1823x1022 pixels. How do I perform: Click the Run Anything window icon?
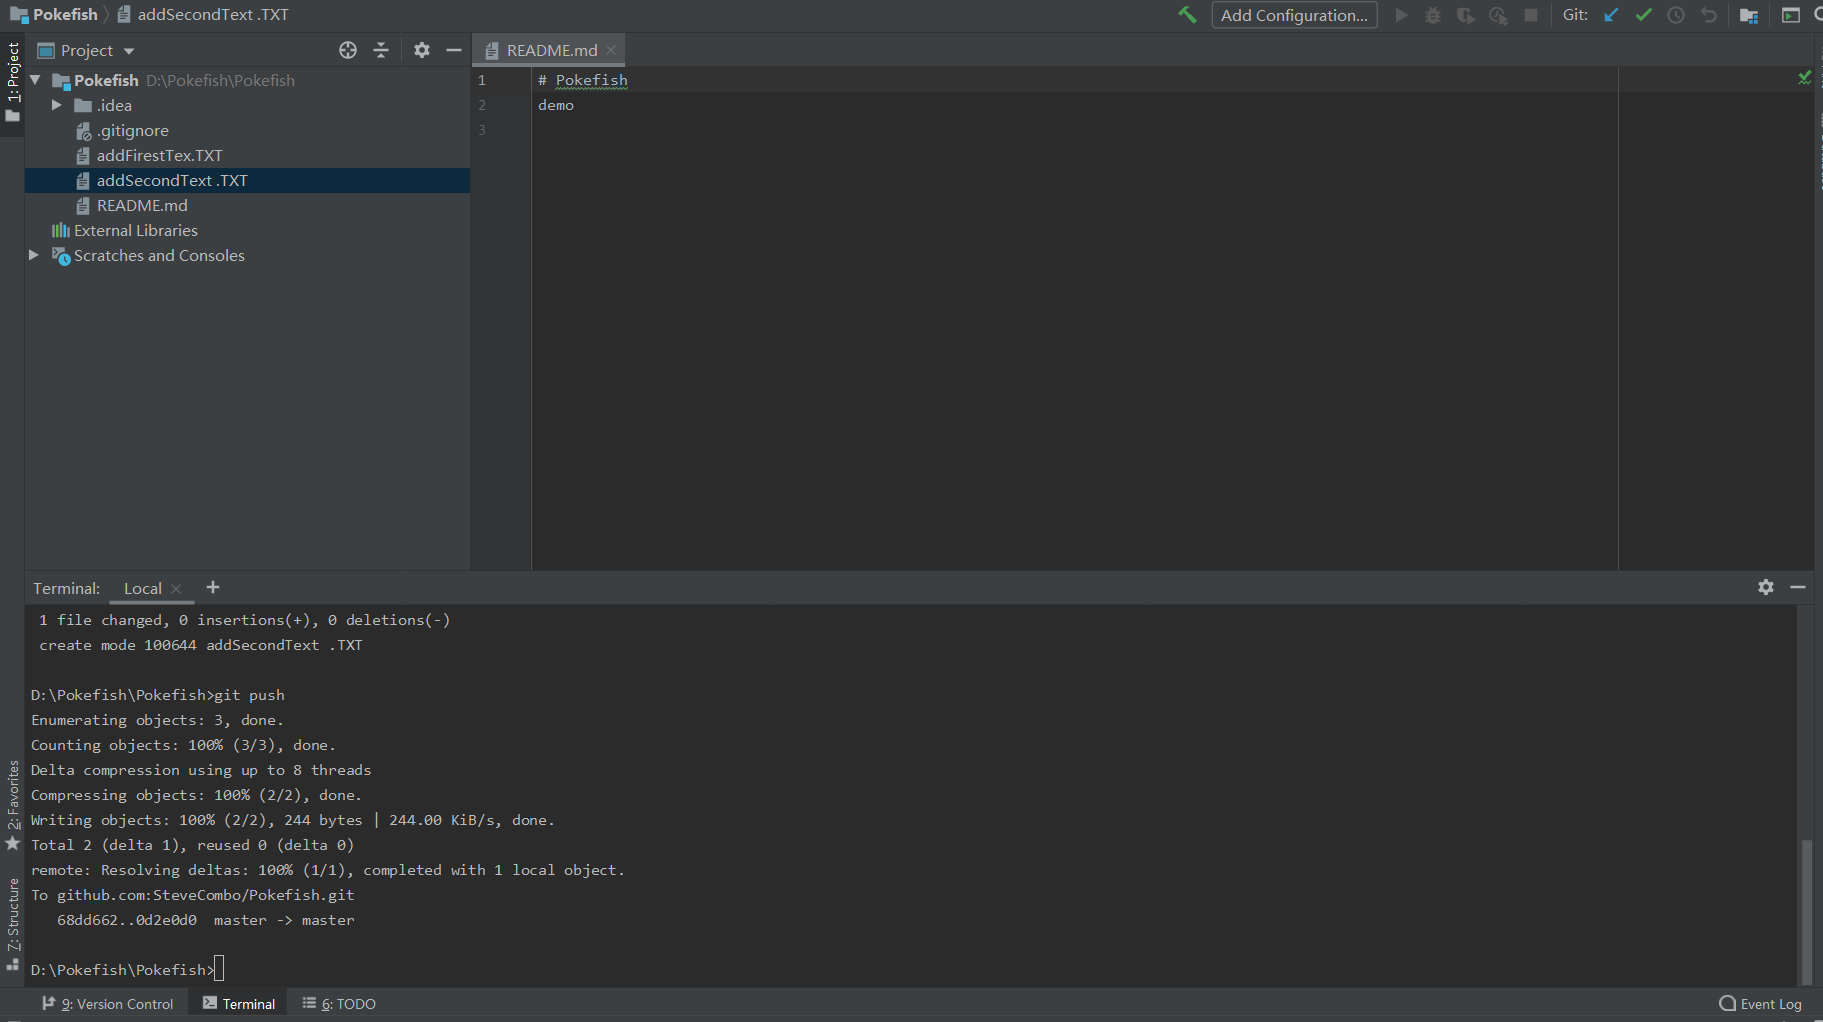point(1791,15)
